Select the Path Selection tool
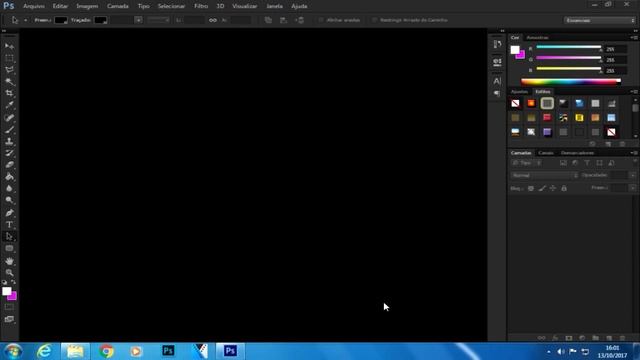This screenshot has width=640, height=360. [9, 237]
